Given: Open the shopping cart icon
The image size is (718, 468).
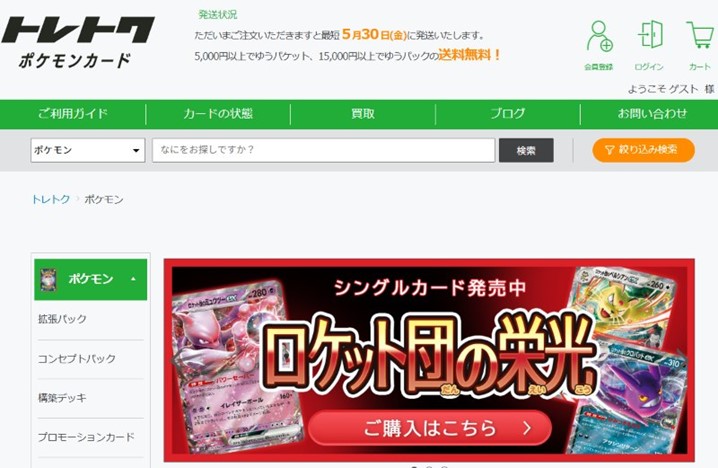Looking at the screenshot, I should (700, 35).
